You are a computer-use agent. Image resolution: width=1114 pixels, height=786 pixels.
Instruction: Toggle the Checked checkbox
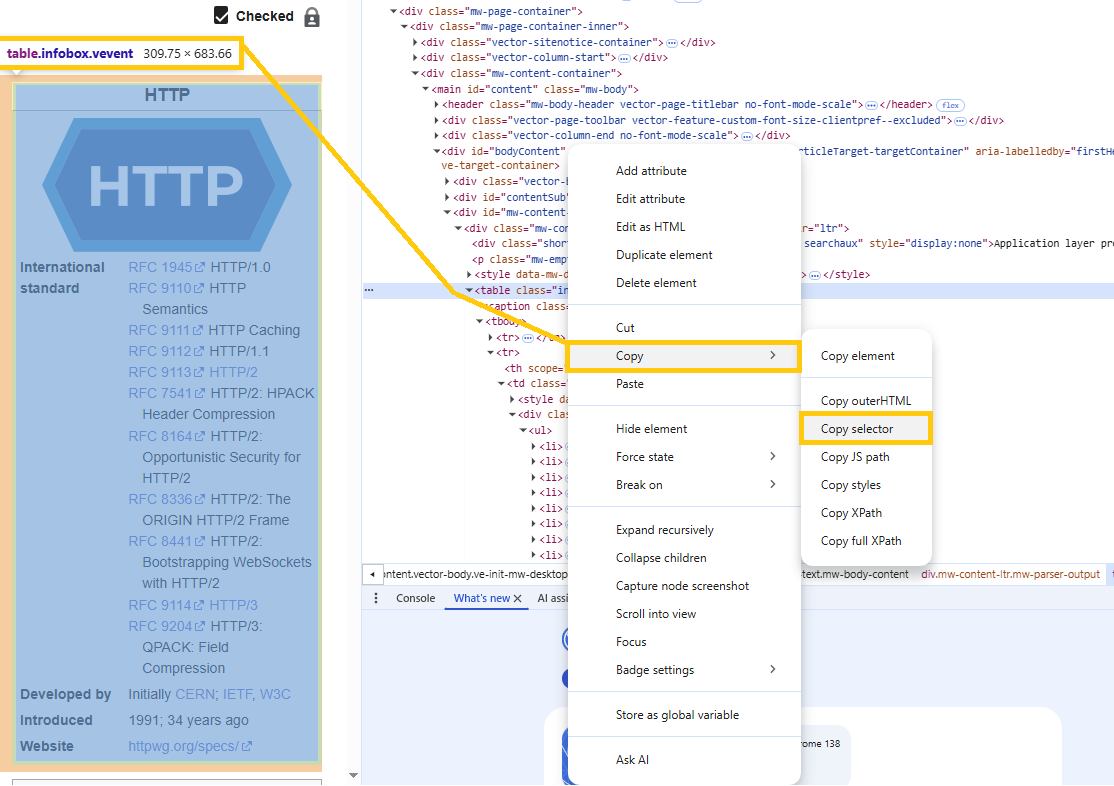click(222, 16)
